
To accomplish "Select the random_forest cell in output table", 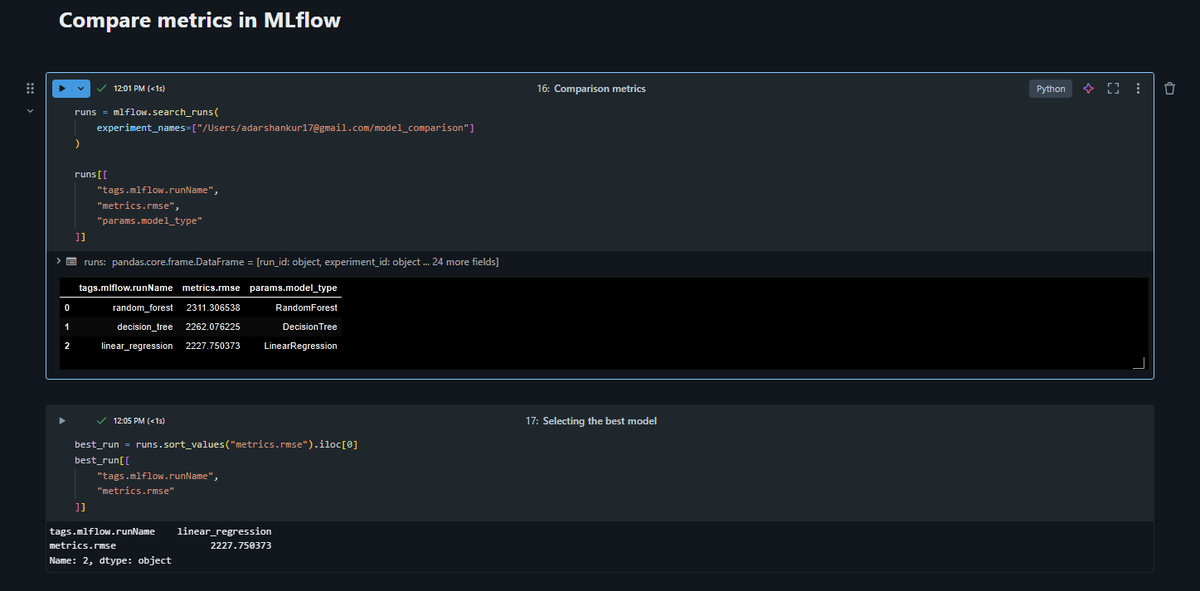I will [142, 308].
